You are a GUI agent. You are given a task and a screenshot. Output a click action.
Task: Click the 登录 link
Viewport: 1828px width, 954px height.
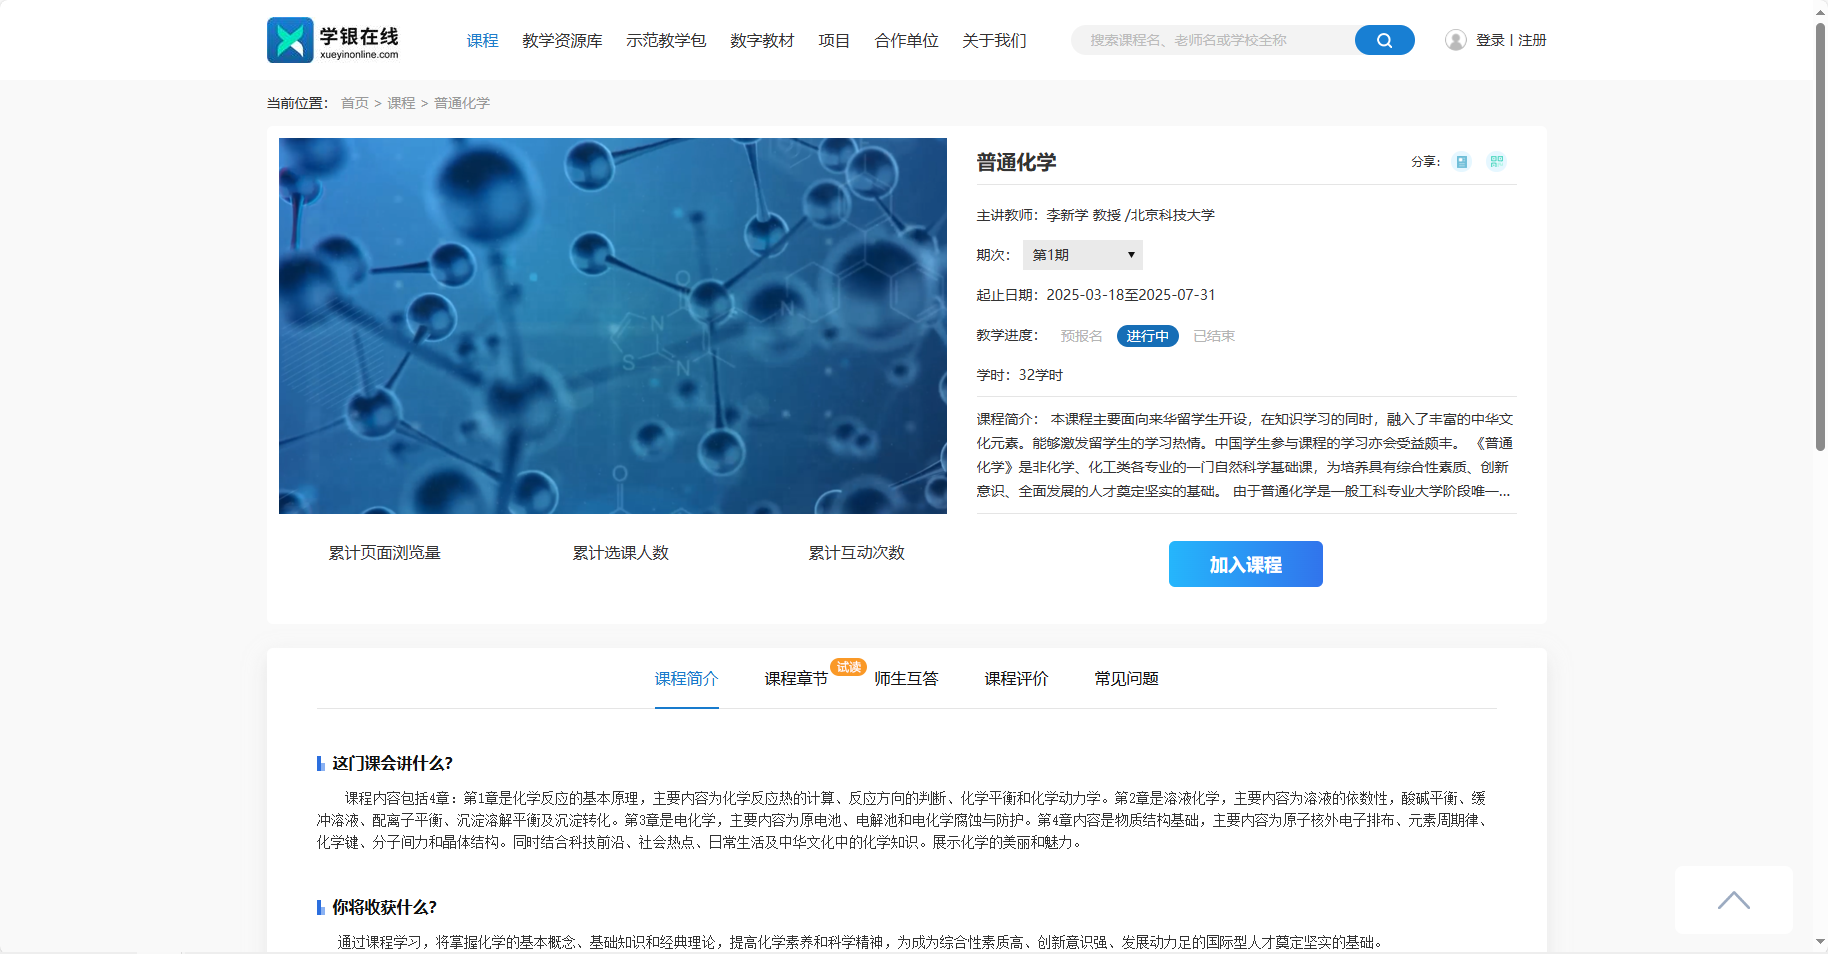[1490, 40]
